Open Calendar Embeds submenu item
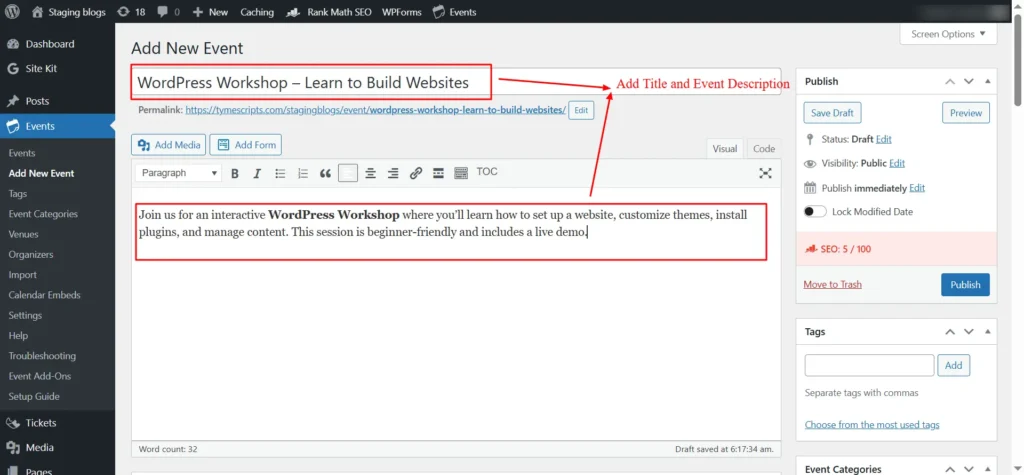Image resolution: width=1024 pixels, height=475 pixels. (44, 295)
